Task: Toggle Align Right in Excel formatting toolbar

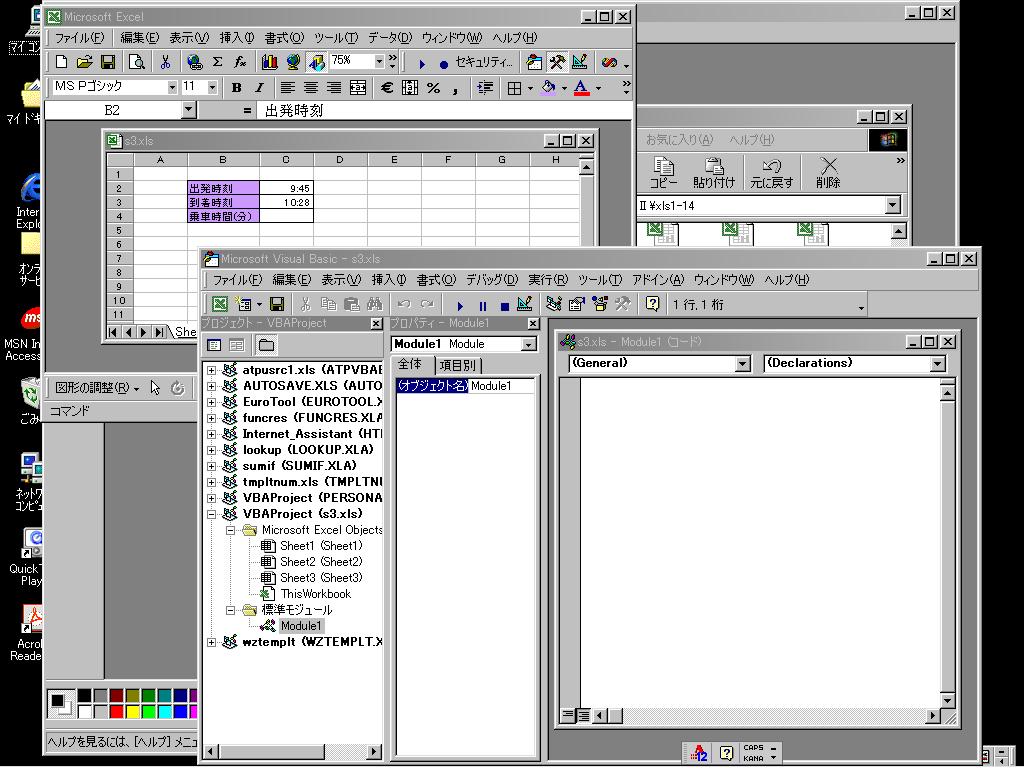Action: (x=334, y=88)
